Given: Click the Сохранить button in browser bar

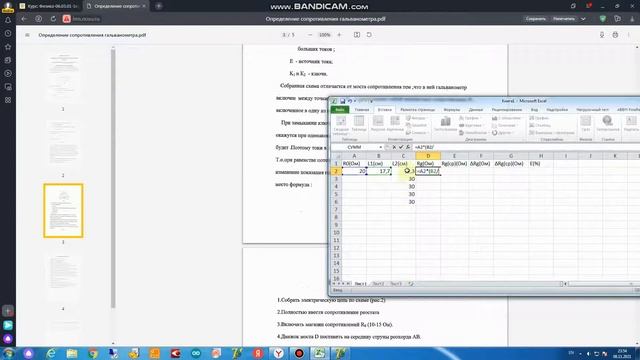Looking at the screenshot, I should pyautogui.click(x=536, y=19).
